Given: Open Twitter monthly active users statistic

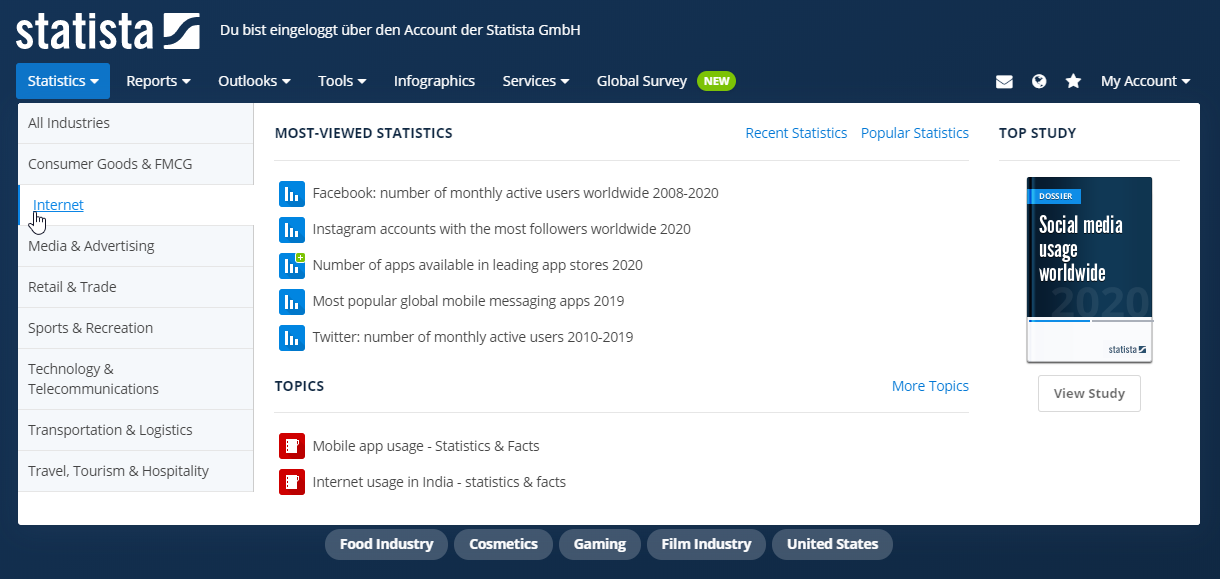Looking at the screenshot, I should (472, 337).
